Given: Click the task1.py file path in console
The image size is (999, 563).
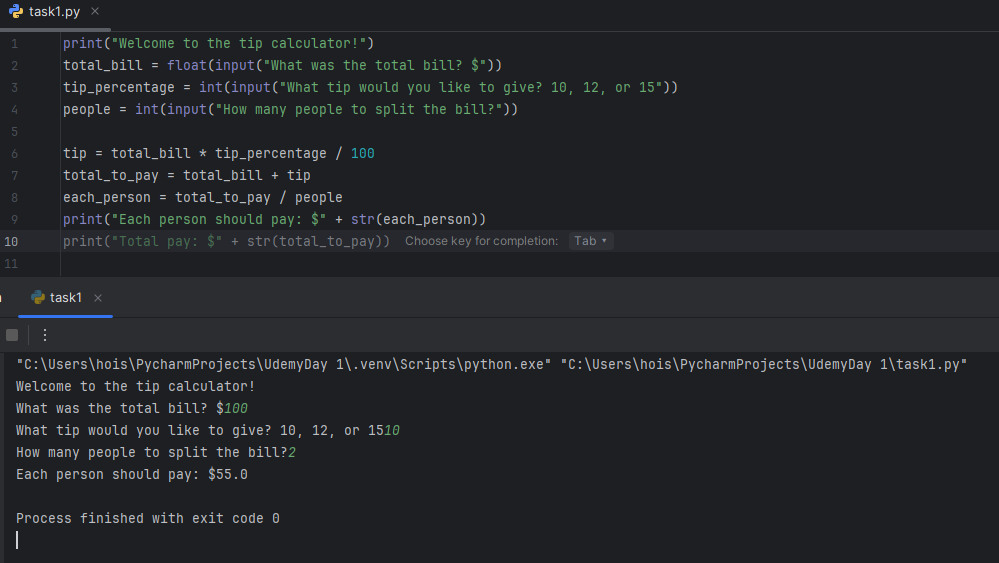Looking at the screenshot, I should point(763,364).
